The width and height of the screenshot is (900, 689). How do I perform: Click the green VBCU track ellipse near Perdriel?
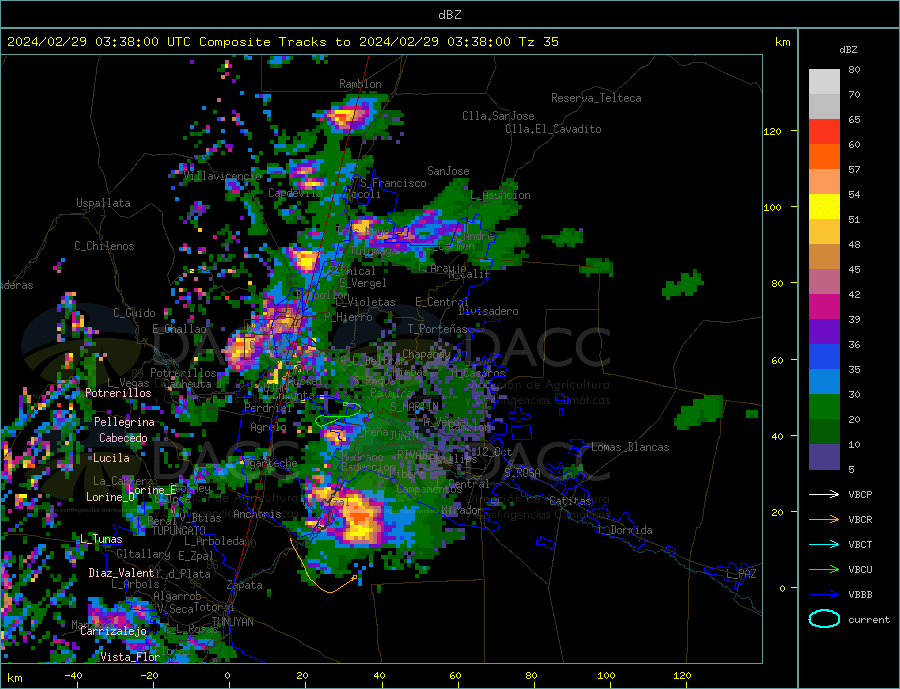pos(338,414)
